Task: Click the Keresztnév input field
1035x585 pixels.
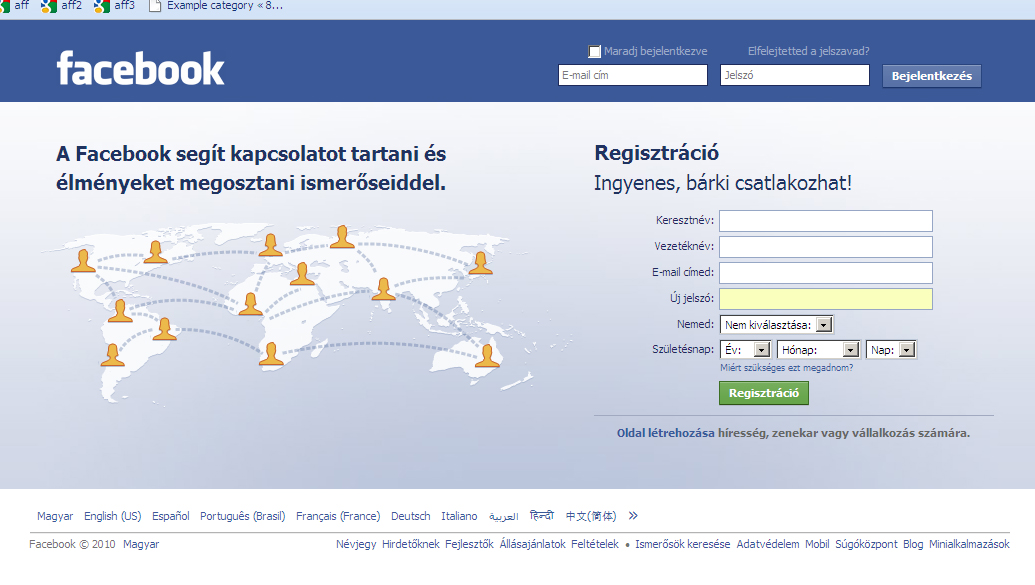Action: 826,221
